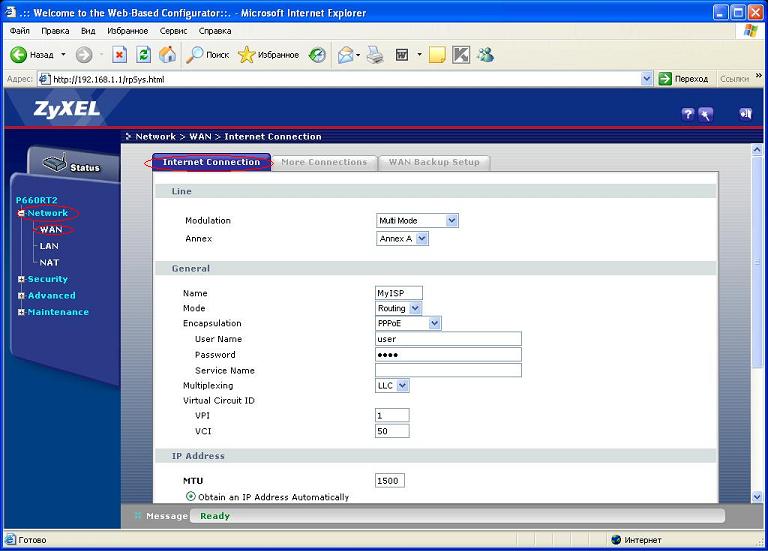Open the Mail envelope icon
Screen dimensions: 768x551
click(345, 55)
